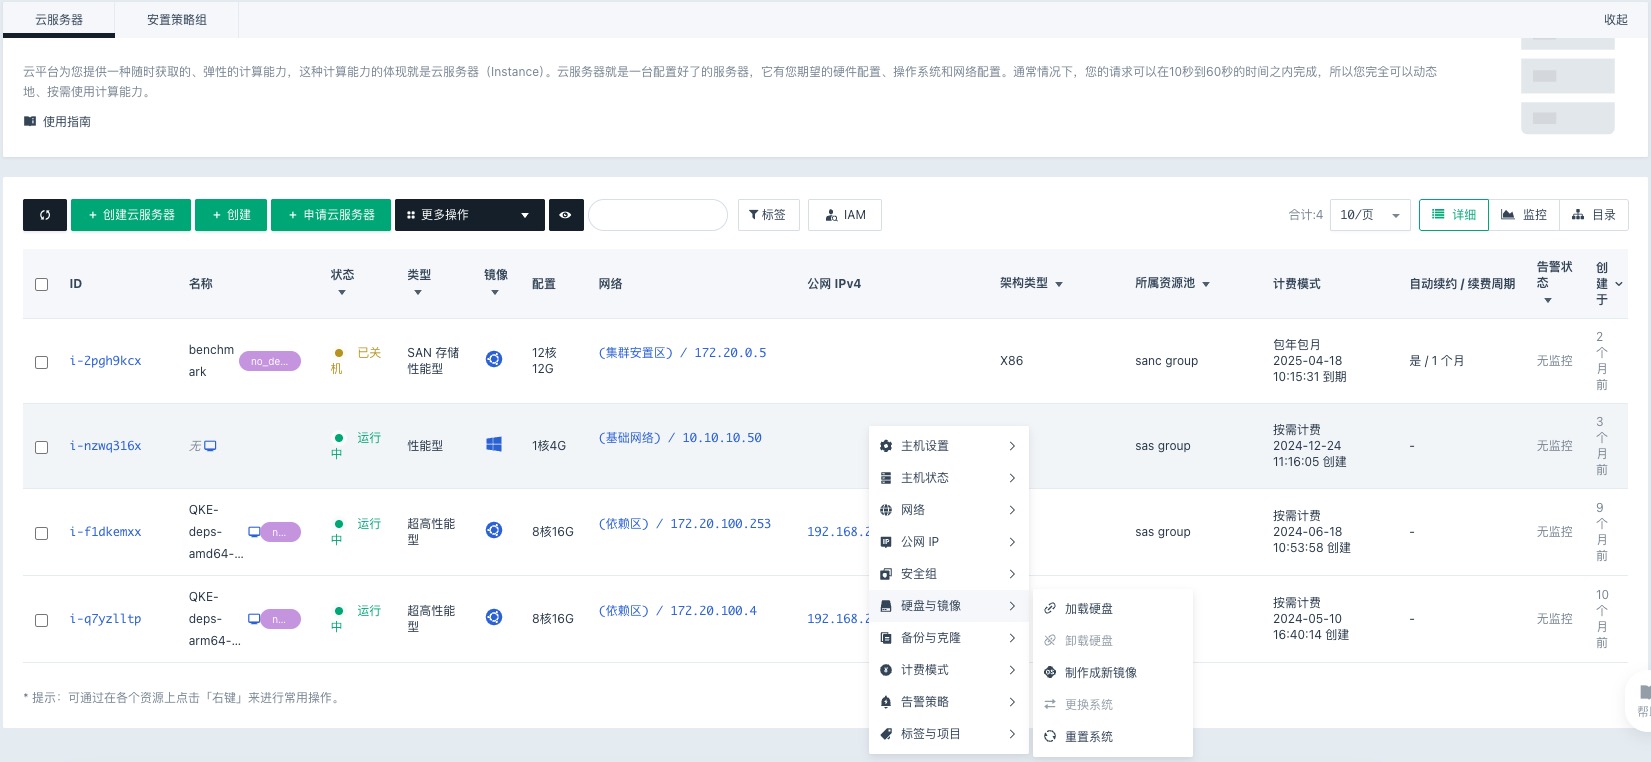Screen dimensions: 1651x762
Task: Click the image icon in i-2pgh9kcx row
Action: pos(494,359)
